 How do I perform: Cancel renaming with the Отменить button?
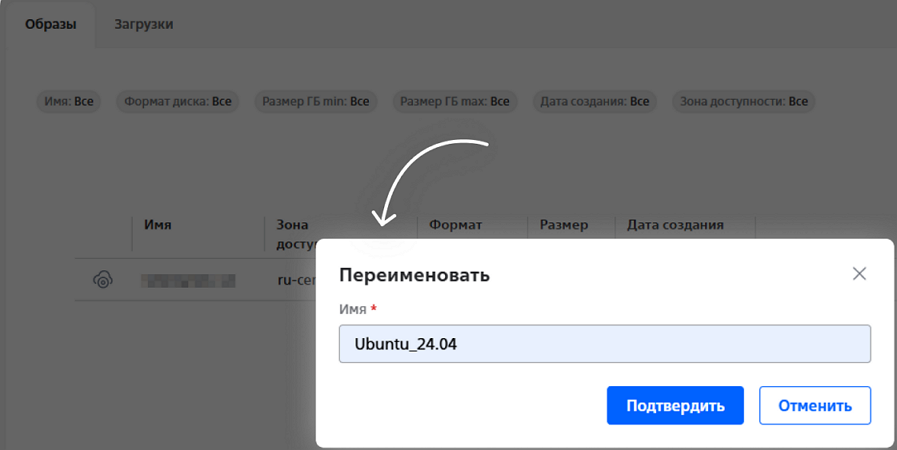[x=814, y=406]
